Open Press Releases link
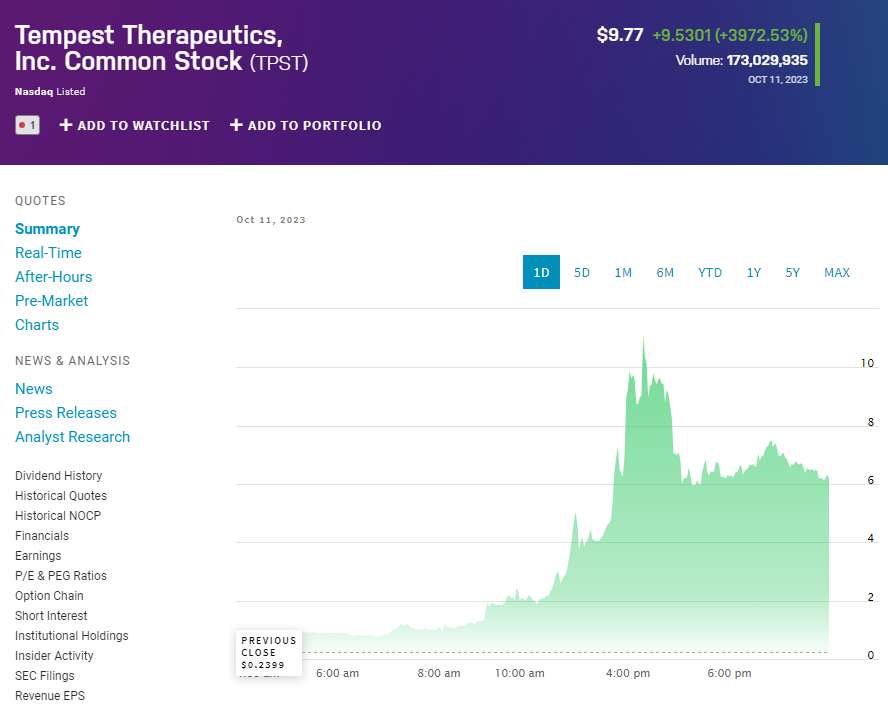Image resolution: width=888 pixels, height=709 pixels. point(66,413)
